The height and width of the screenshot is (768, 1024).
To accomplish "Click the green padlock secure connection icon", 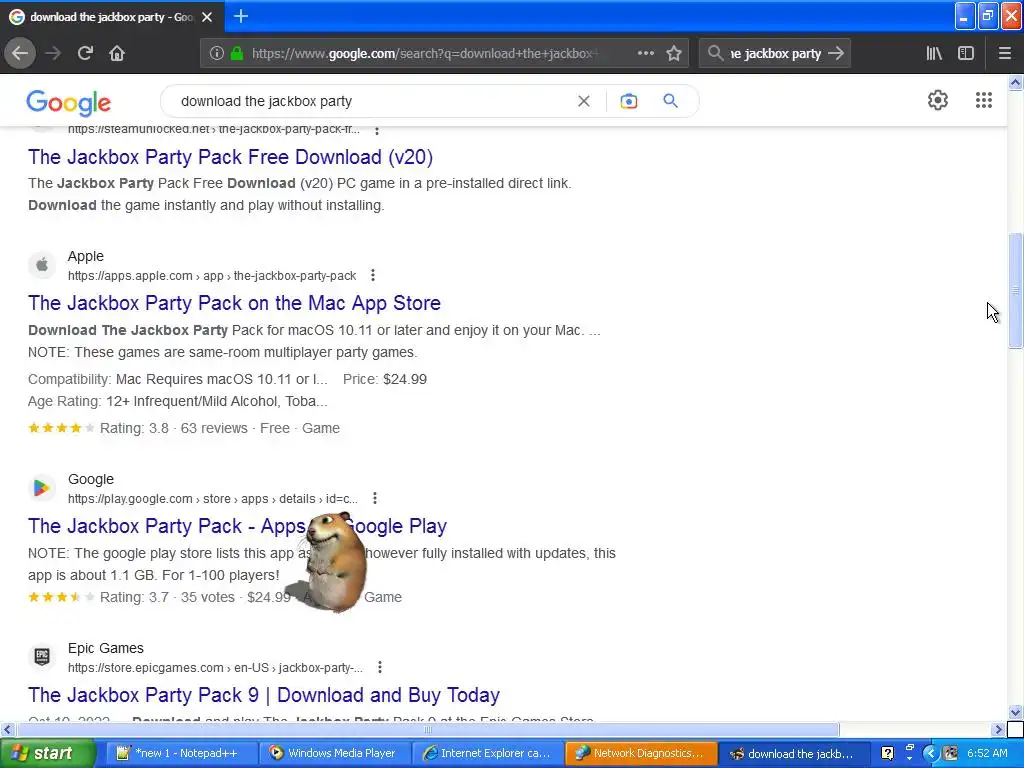I will [x=236, y=54].
